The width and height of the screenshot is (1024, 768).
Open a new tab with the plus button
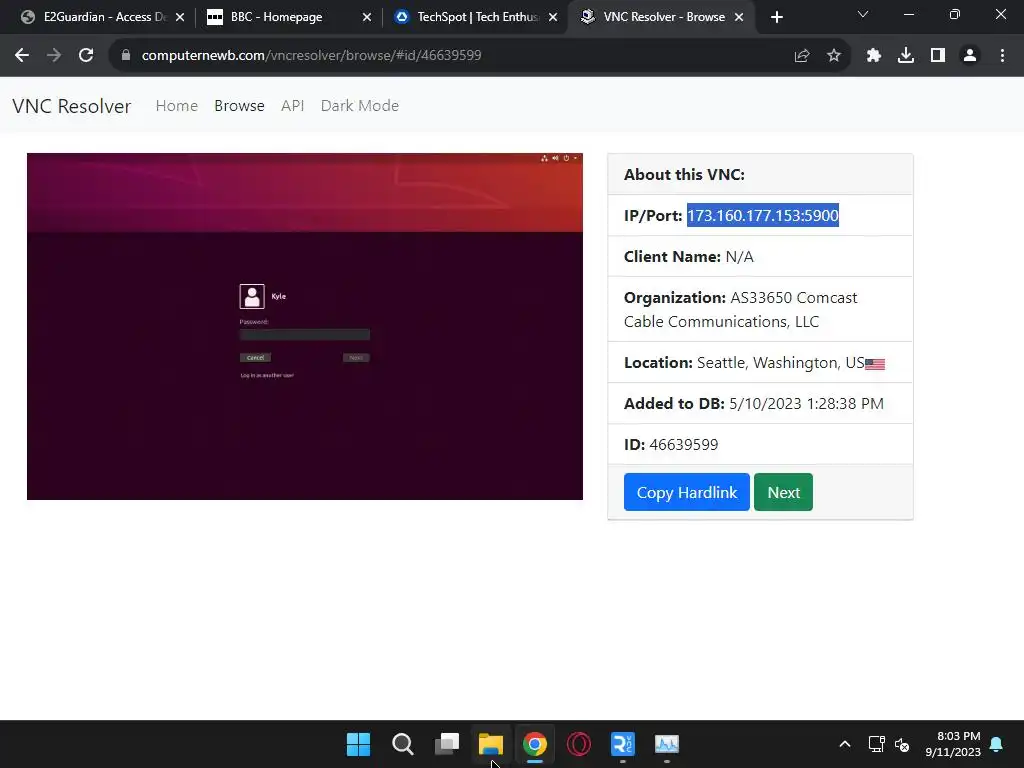click(x=776, y=17)
